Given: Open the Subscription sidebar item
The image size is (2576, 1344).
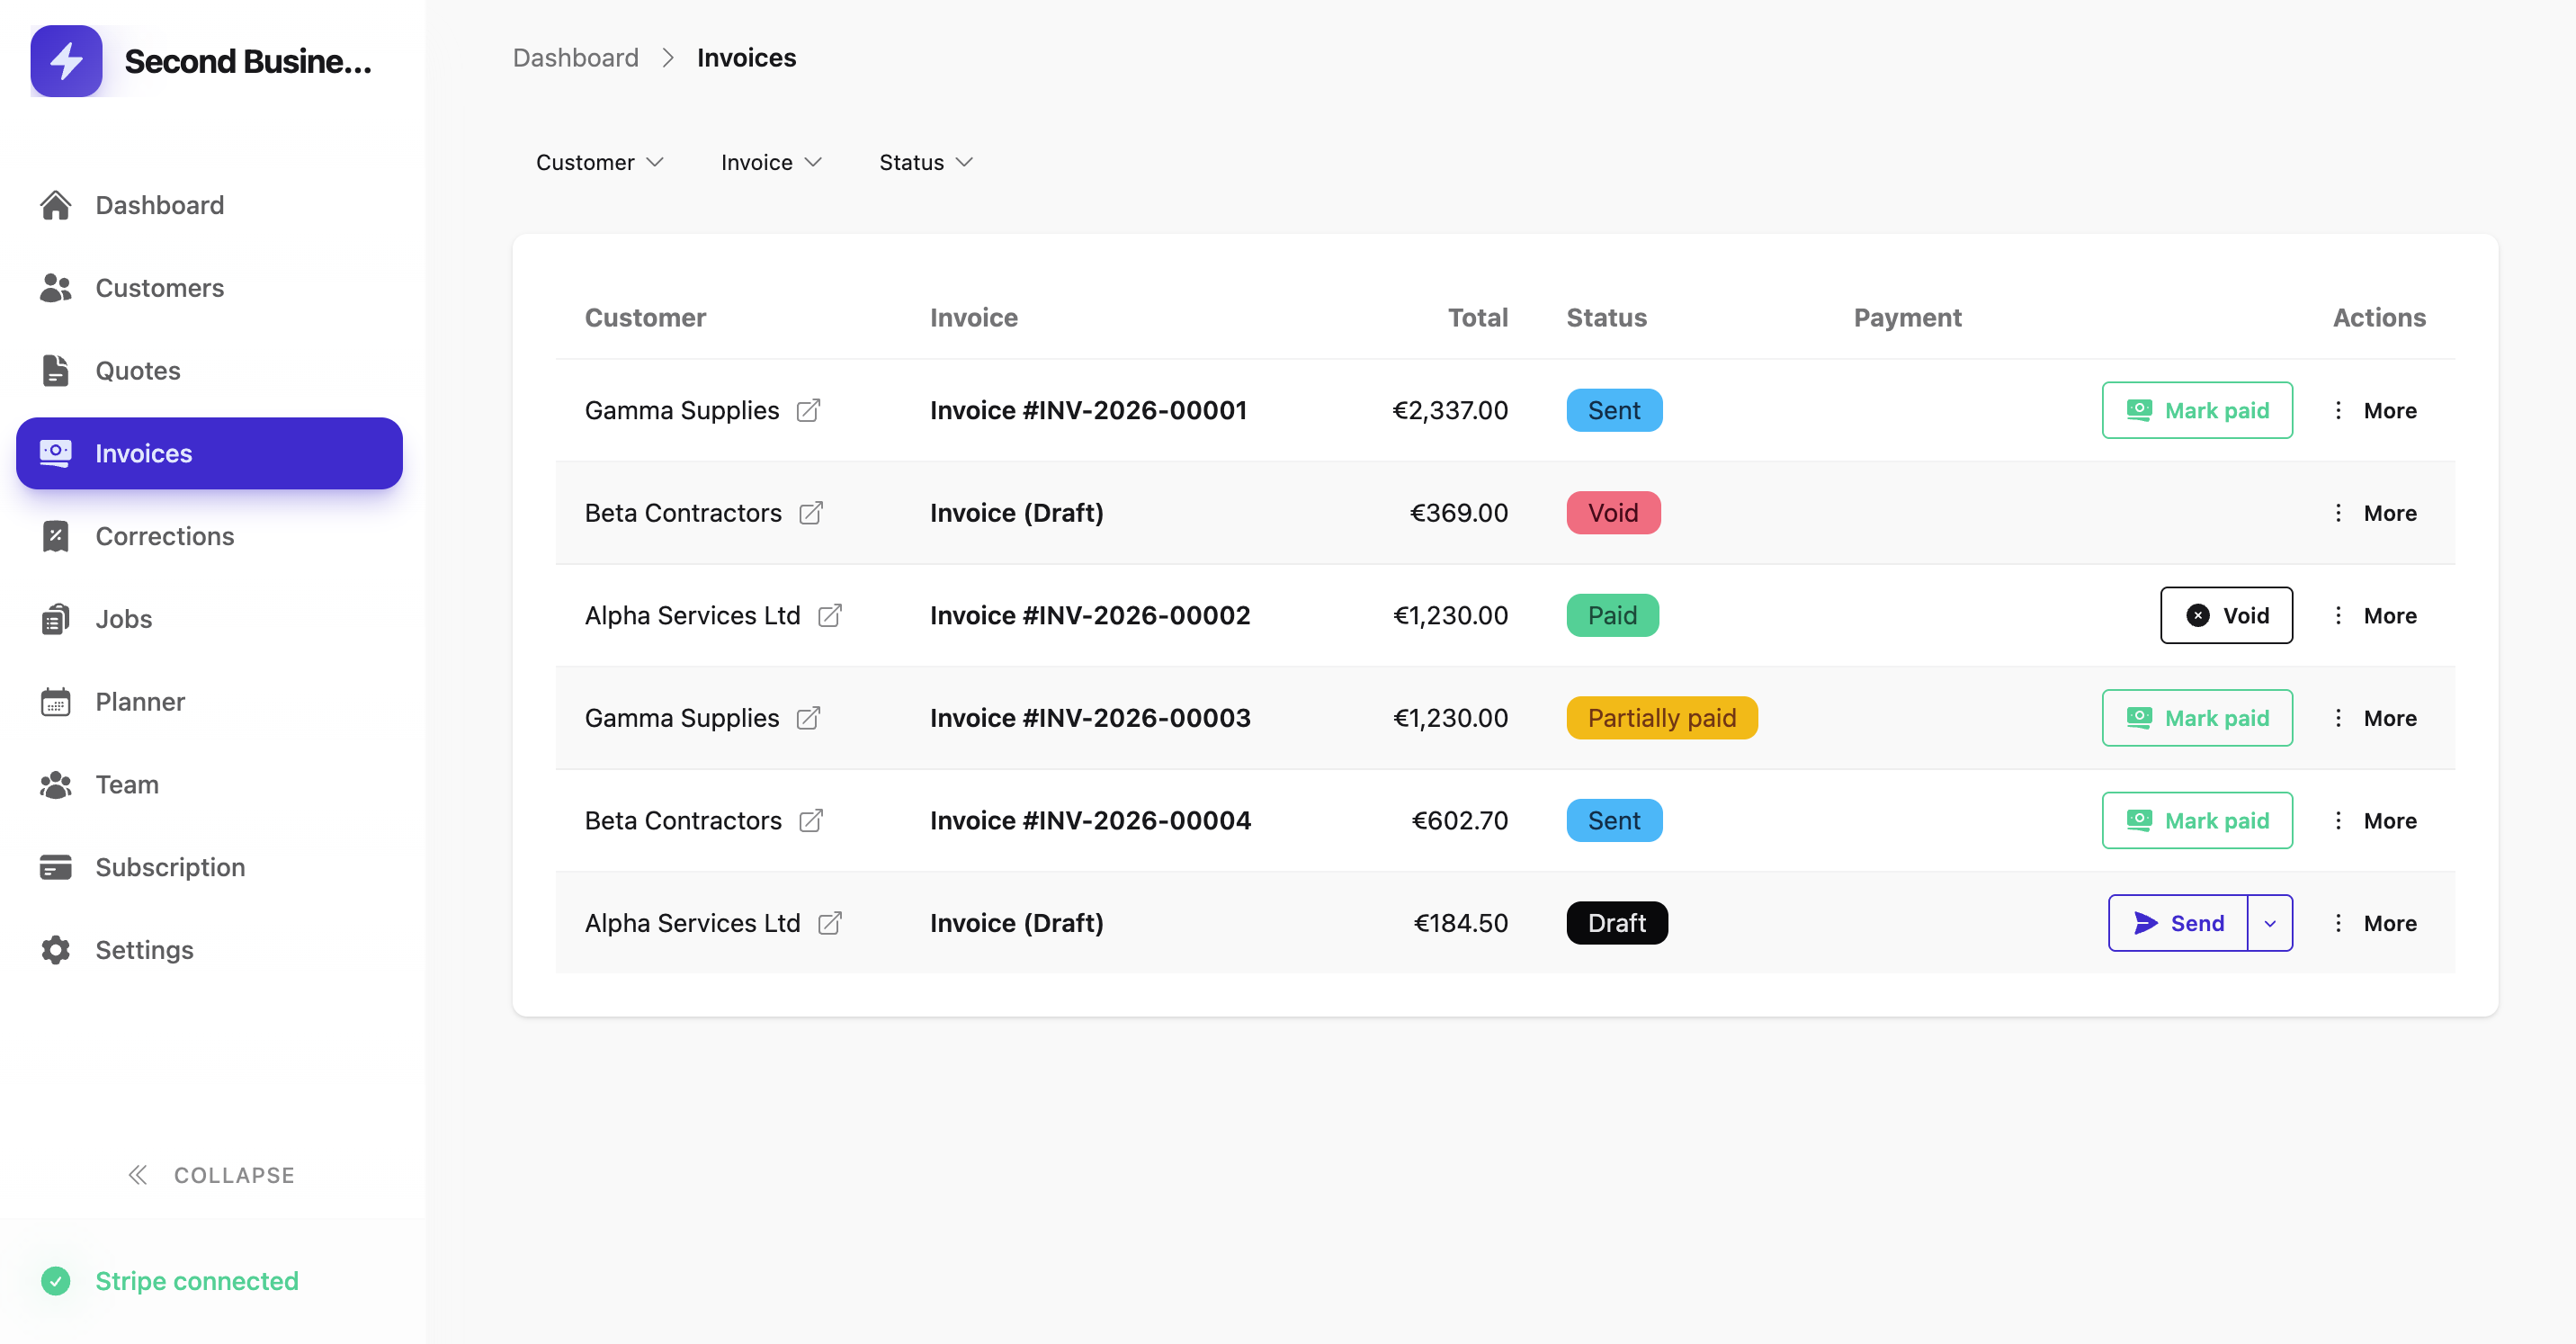Looking at the screenshot, I should (170, 867).
